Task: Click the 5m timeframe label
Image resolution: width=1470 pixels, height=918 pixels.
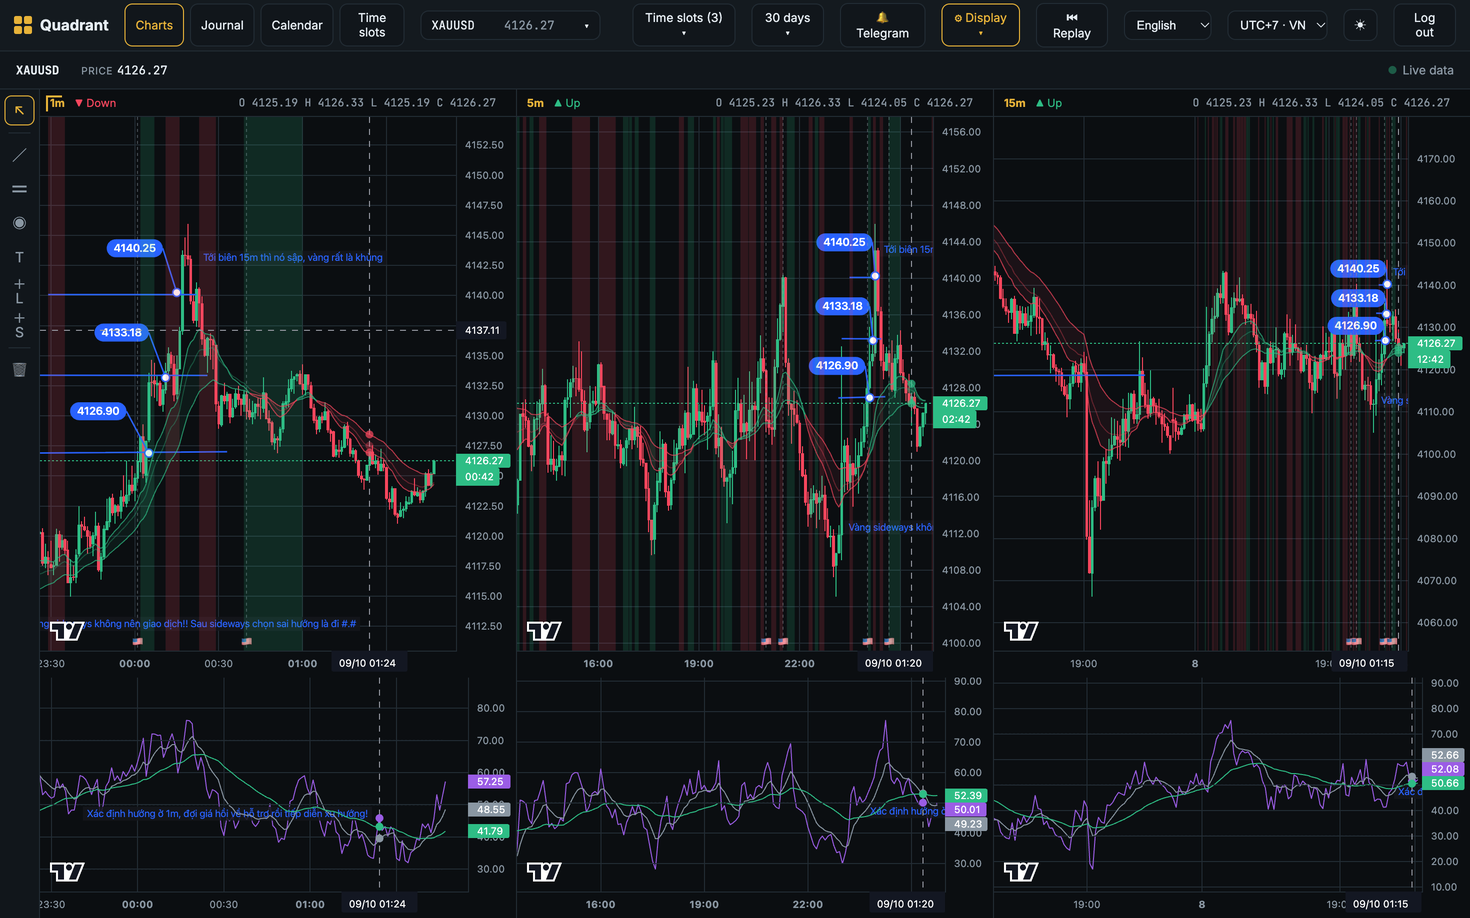Action: tap(535, 103)
